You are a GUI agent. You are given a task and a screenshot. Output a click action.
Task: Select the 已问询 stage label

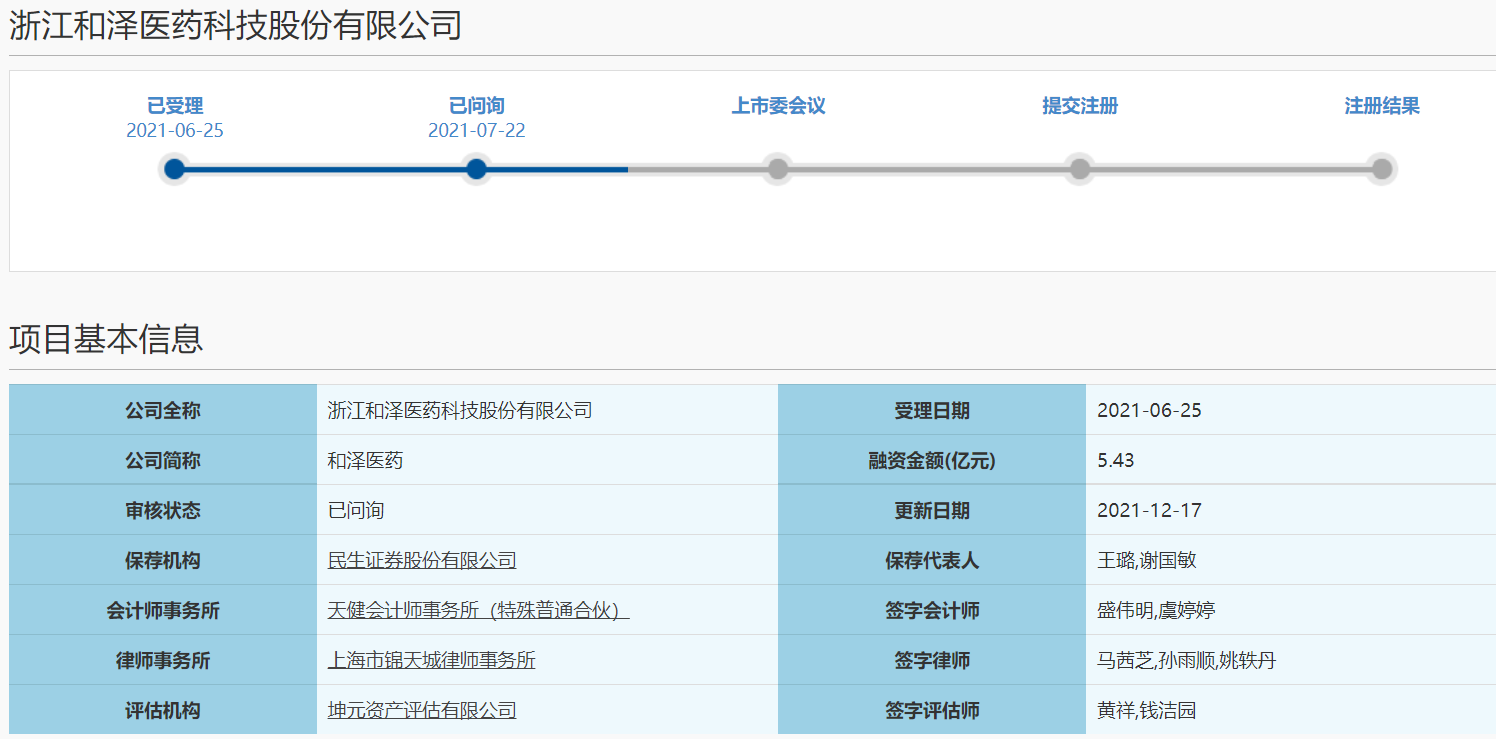point(477,106)
